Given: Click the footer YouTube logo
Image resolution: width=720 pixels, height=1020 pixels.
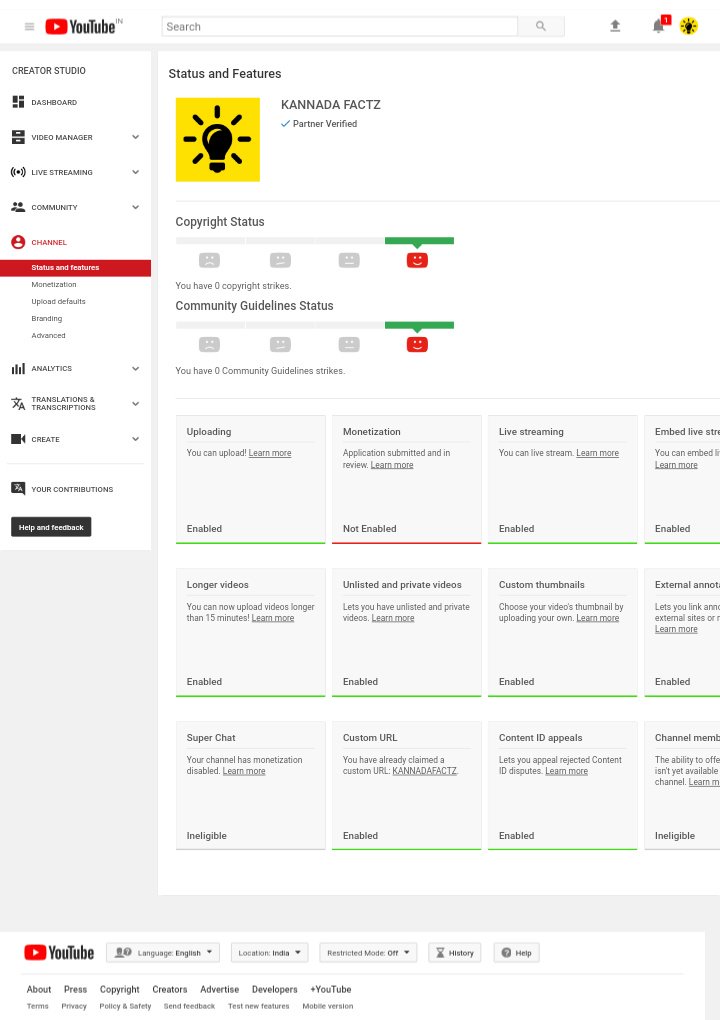Looking at the screenshot, I should tap(59, 952).
